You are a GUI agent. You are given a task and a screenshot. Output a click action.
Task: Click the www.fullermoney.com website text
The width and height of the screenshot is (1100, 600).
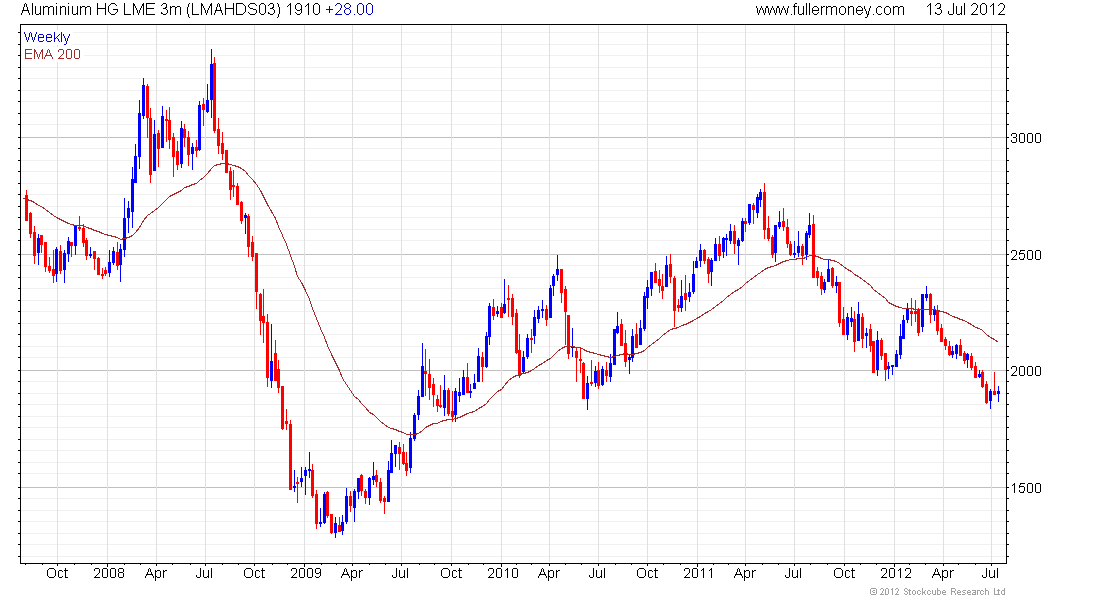pyautogui.click(x=830, y=10)
